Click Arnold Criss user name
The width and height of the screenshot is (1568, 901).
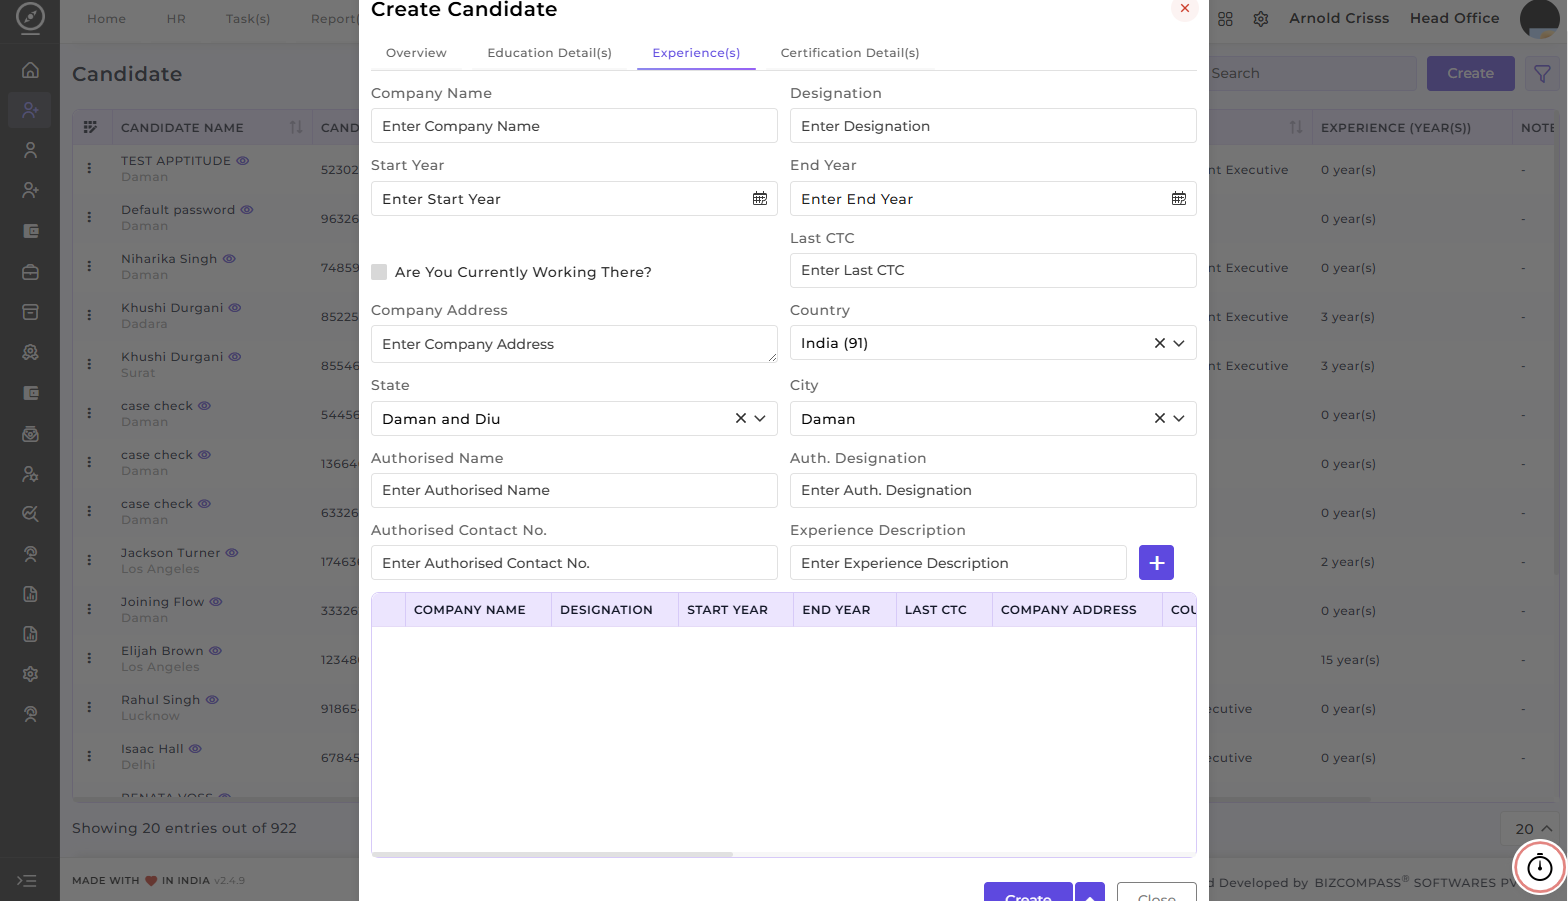pyautogui.click(x=1339, y=18)
